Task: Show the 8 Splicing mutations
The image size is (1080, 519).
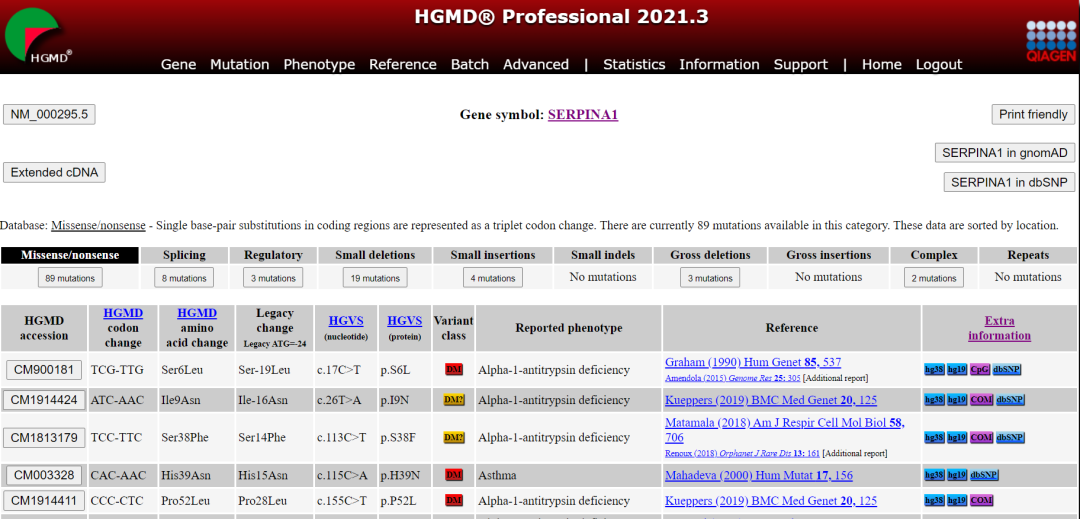Action: pos(184,278)
